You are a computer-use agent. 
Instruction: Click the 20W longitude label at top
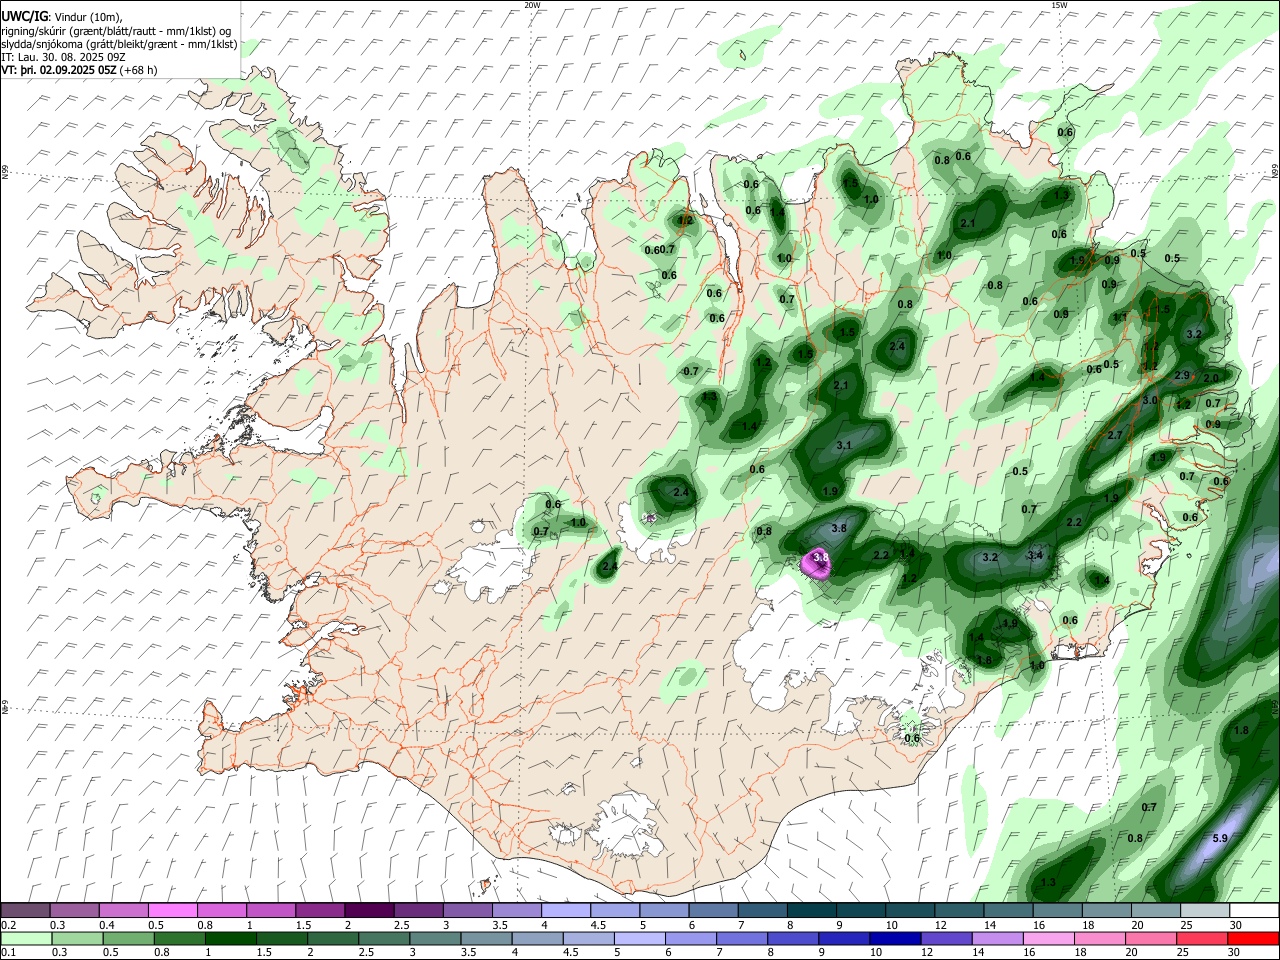click(x=532, y=5)
